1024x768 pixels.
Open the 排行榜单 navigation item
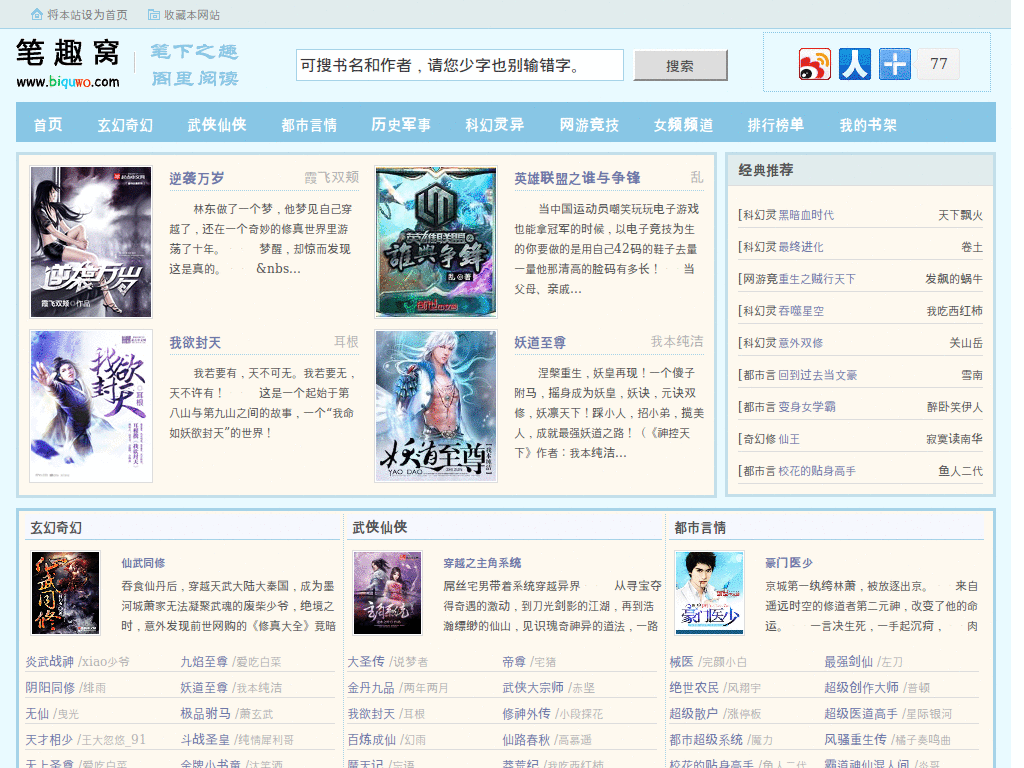click(776, 125)
